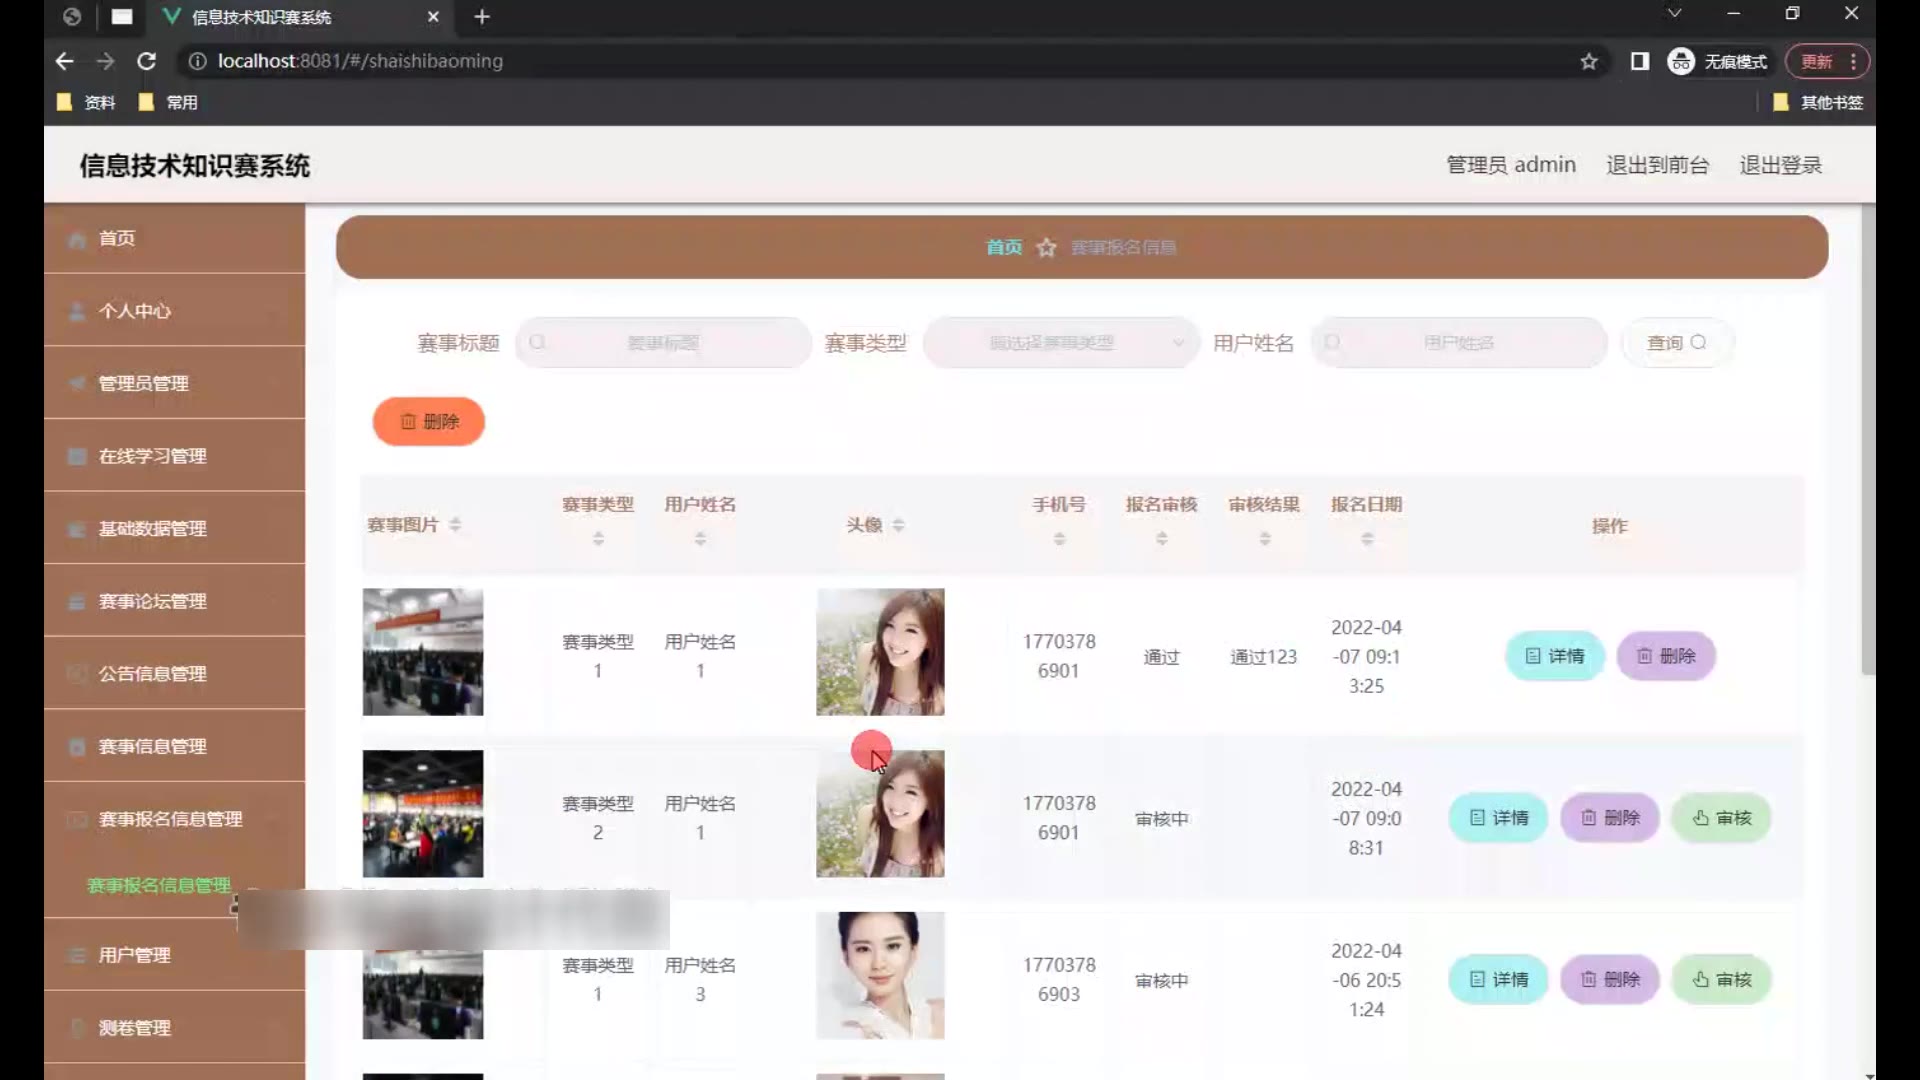Sort by 报名日期 column arrows
The width and height of the screenshot is (1920, 1080).
coord(1367,539)
